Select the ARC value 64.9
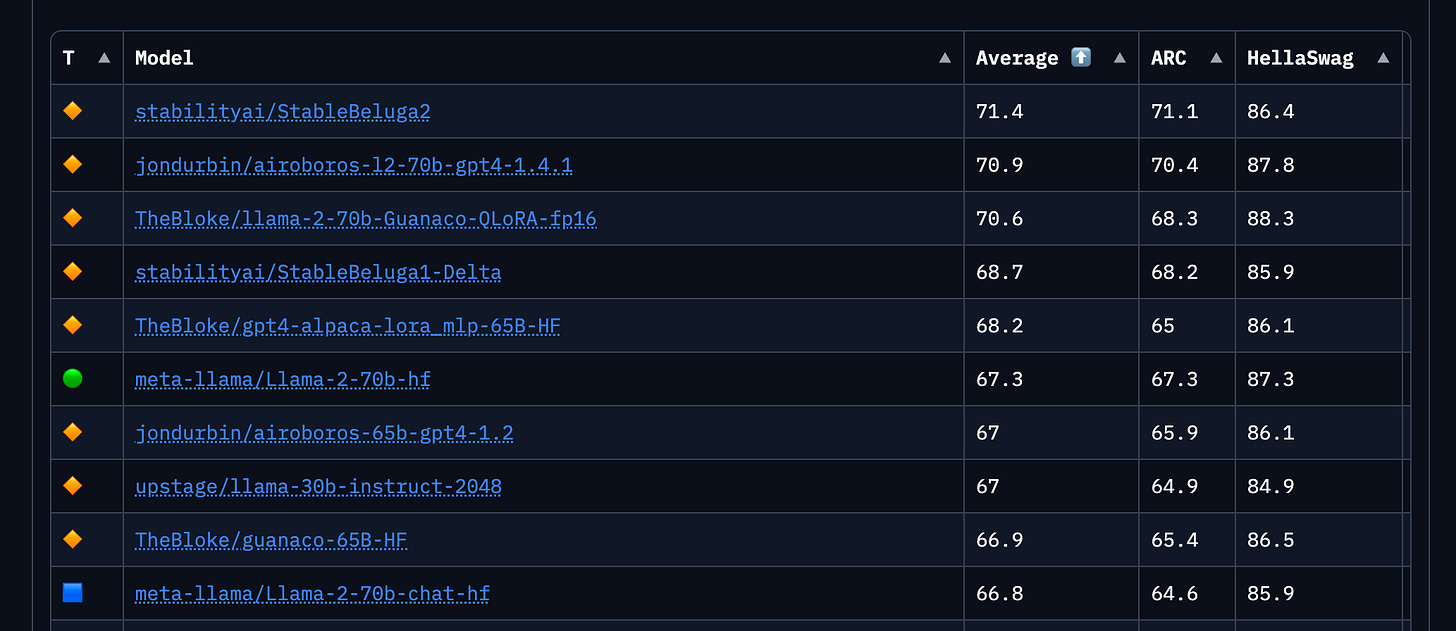 1175,487
